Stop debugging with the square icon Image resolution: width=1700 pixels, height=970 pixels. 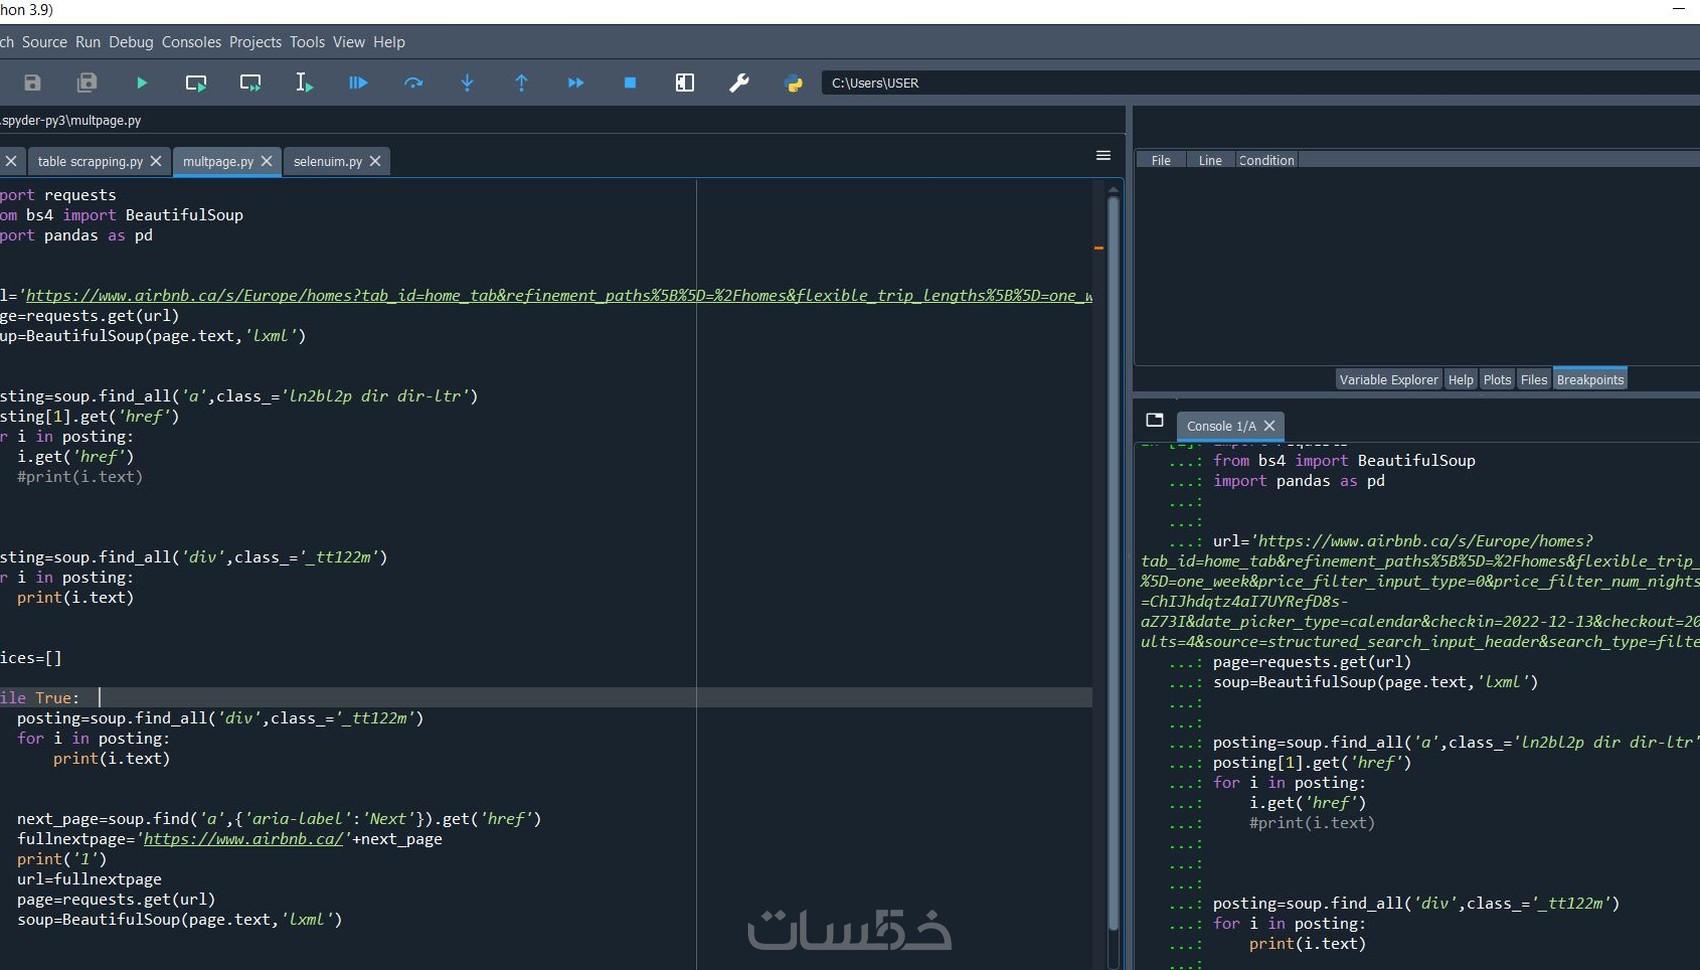(x=630, y=83)
